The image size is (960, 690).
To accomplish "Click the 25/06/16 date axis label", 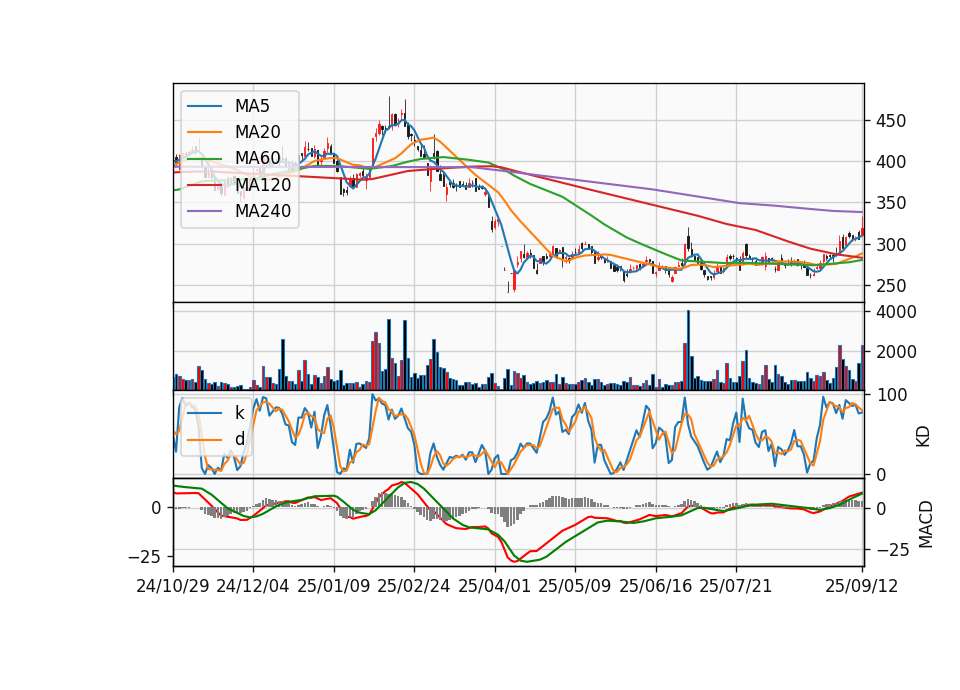I will 656,586.
